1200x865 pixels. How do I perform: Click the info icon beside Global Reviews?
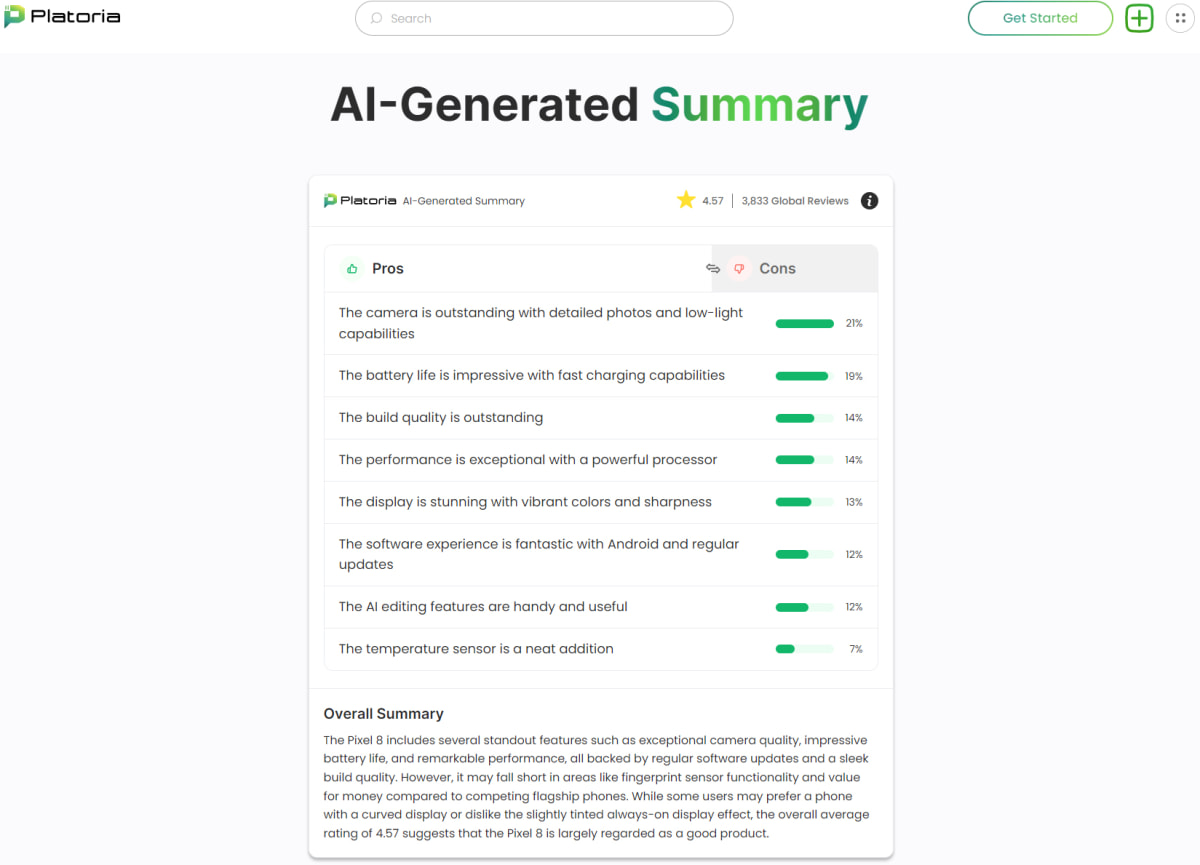tap(870, 201)
